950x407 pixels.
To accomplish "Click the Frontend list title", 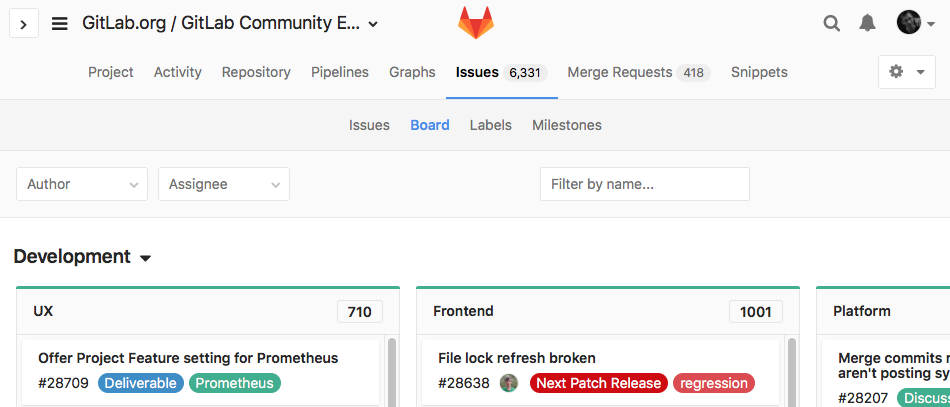I will [x=463, y=311].
